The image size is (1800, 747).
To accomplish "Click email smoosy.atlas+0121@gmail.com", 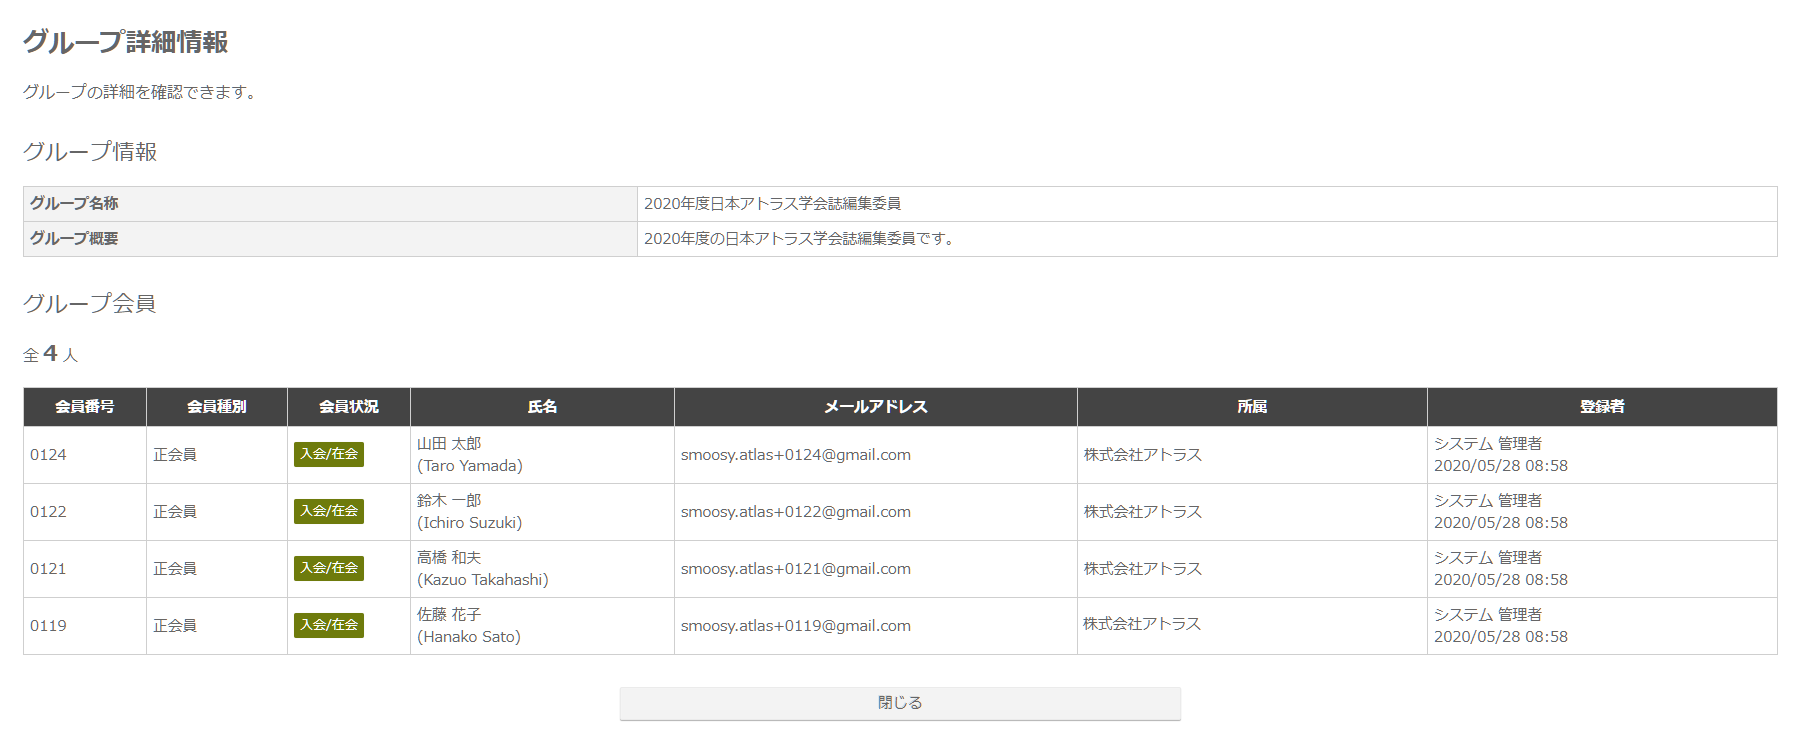I will 796,569.
